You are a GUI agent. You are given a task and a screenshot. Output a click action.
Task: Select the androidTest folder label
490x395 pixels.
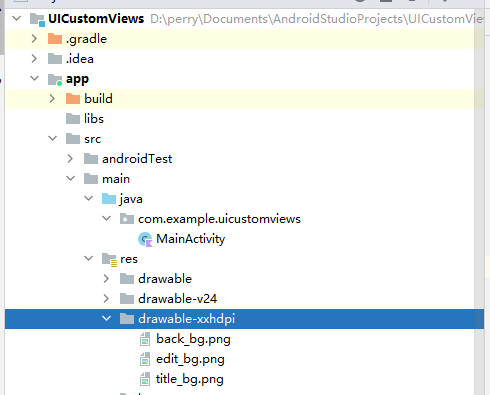[137, 159]
